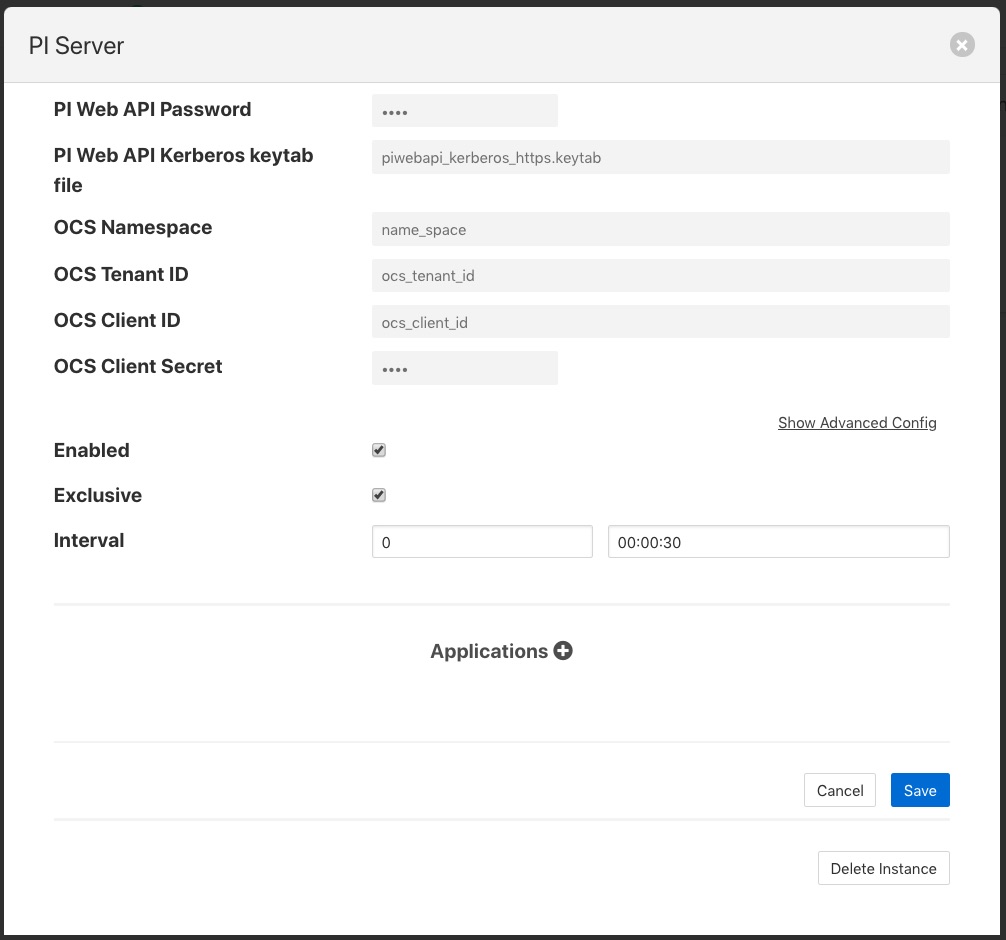Focus the PI Web API Password field
This screenshot has width=1006, height=940.
[x=464, y=111]
